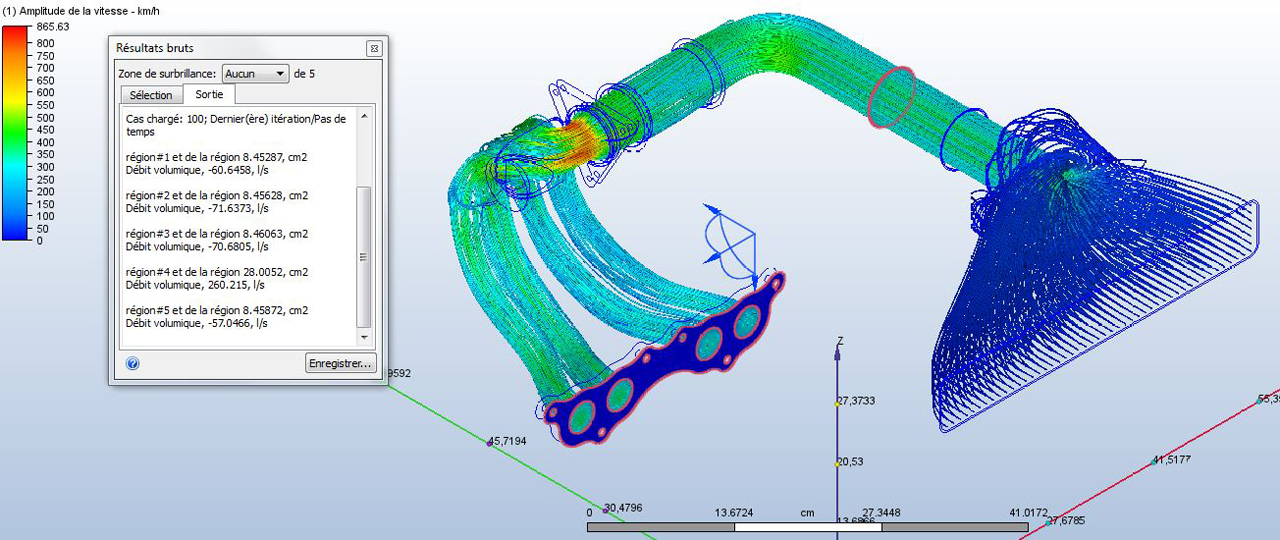Select the Sortie tab

(209, 95)
